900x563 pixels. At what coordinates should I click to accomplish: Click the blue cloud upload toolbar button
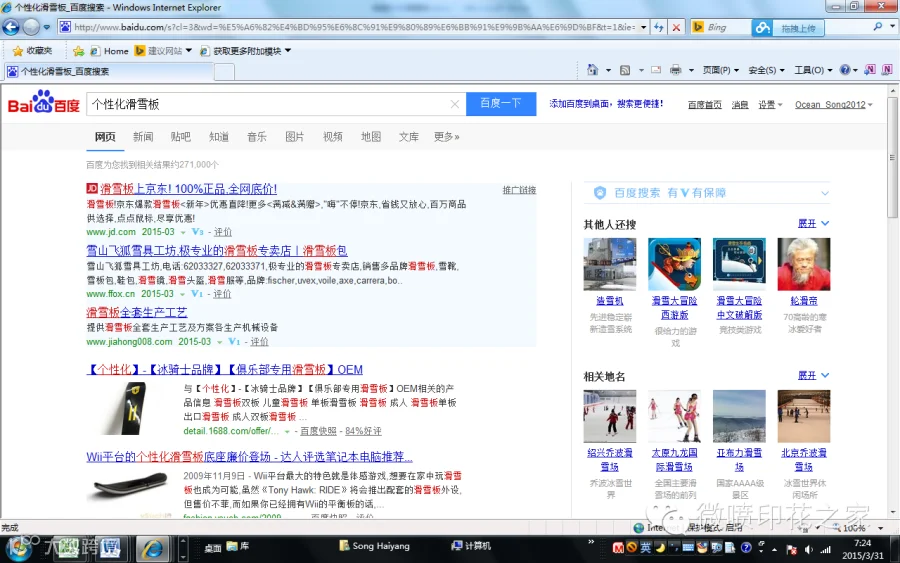[788, 28]
